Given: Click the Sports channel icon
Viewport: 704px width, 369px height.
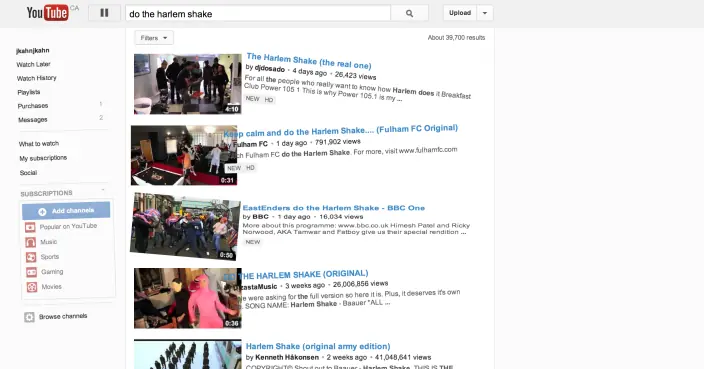Looking at the screenshot, I should pos(31,257).
